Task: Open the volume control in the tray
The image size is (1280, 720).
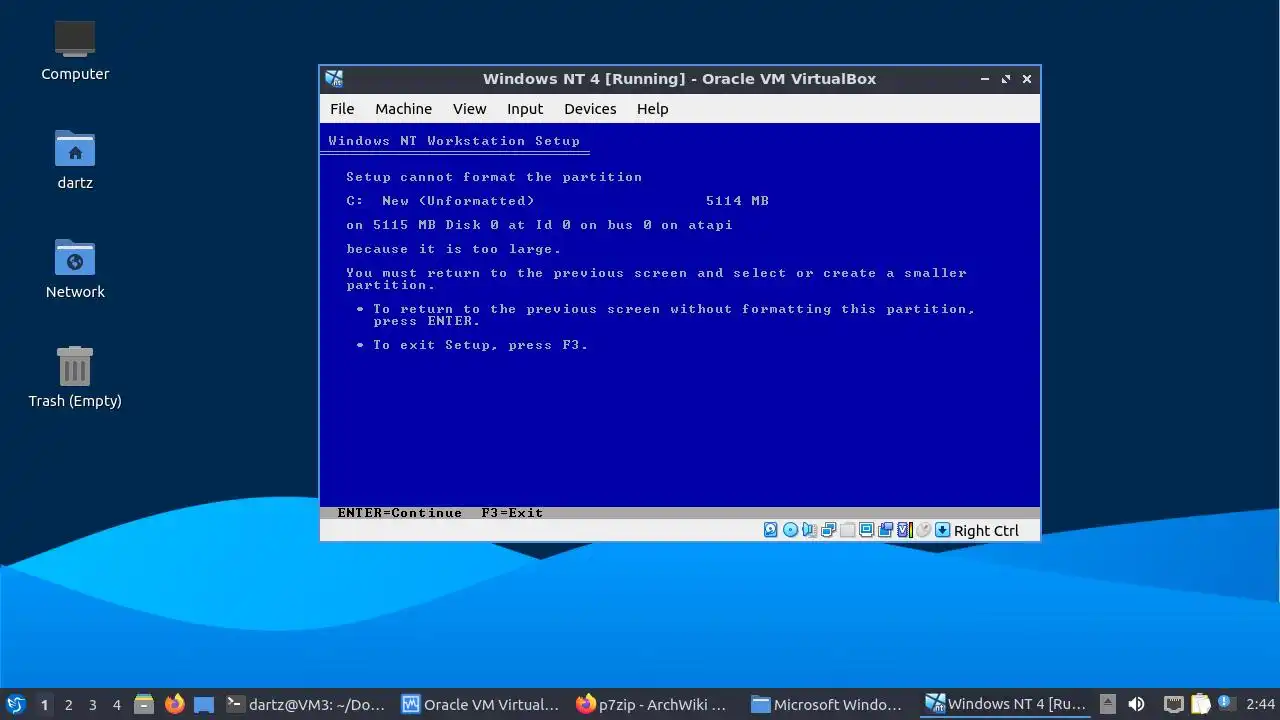Action: point(1136,704)
